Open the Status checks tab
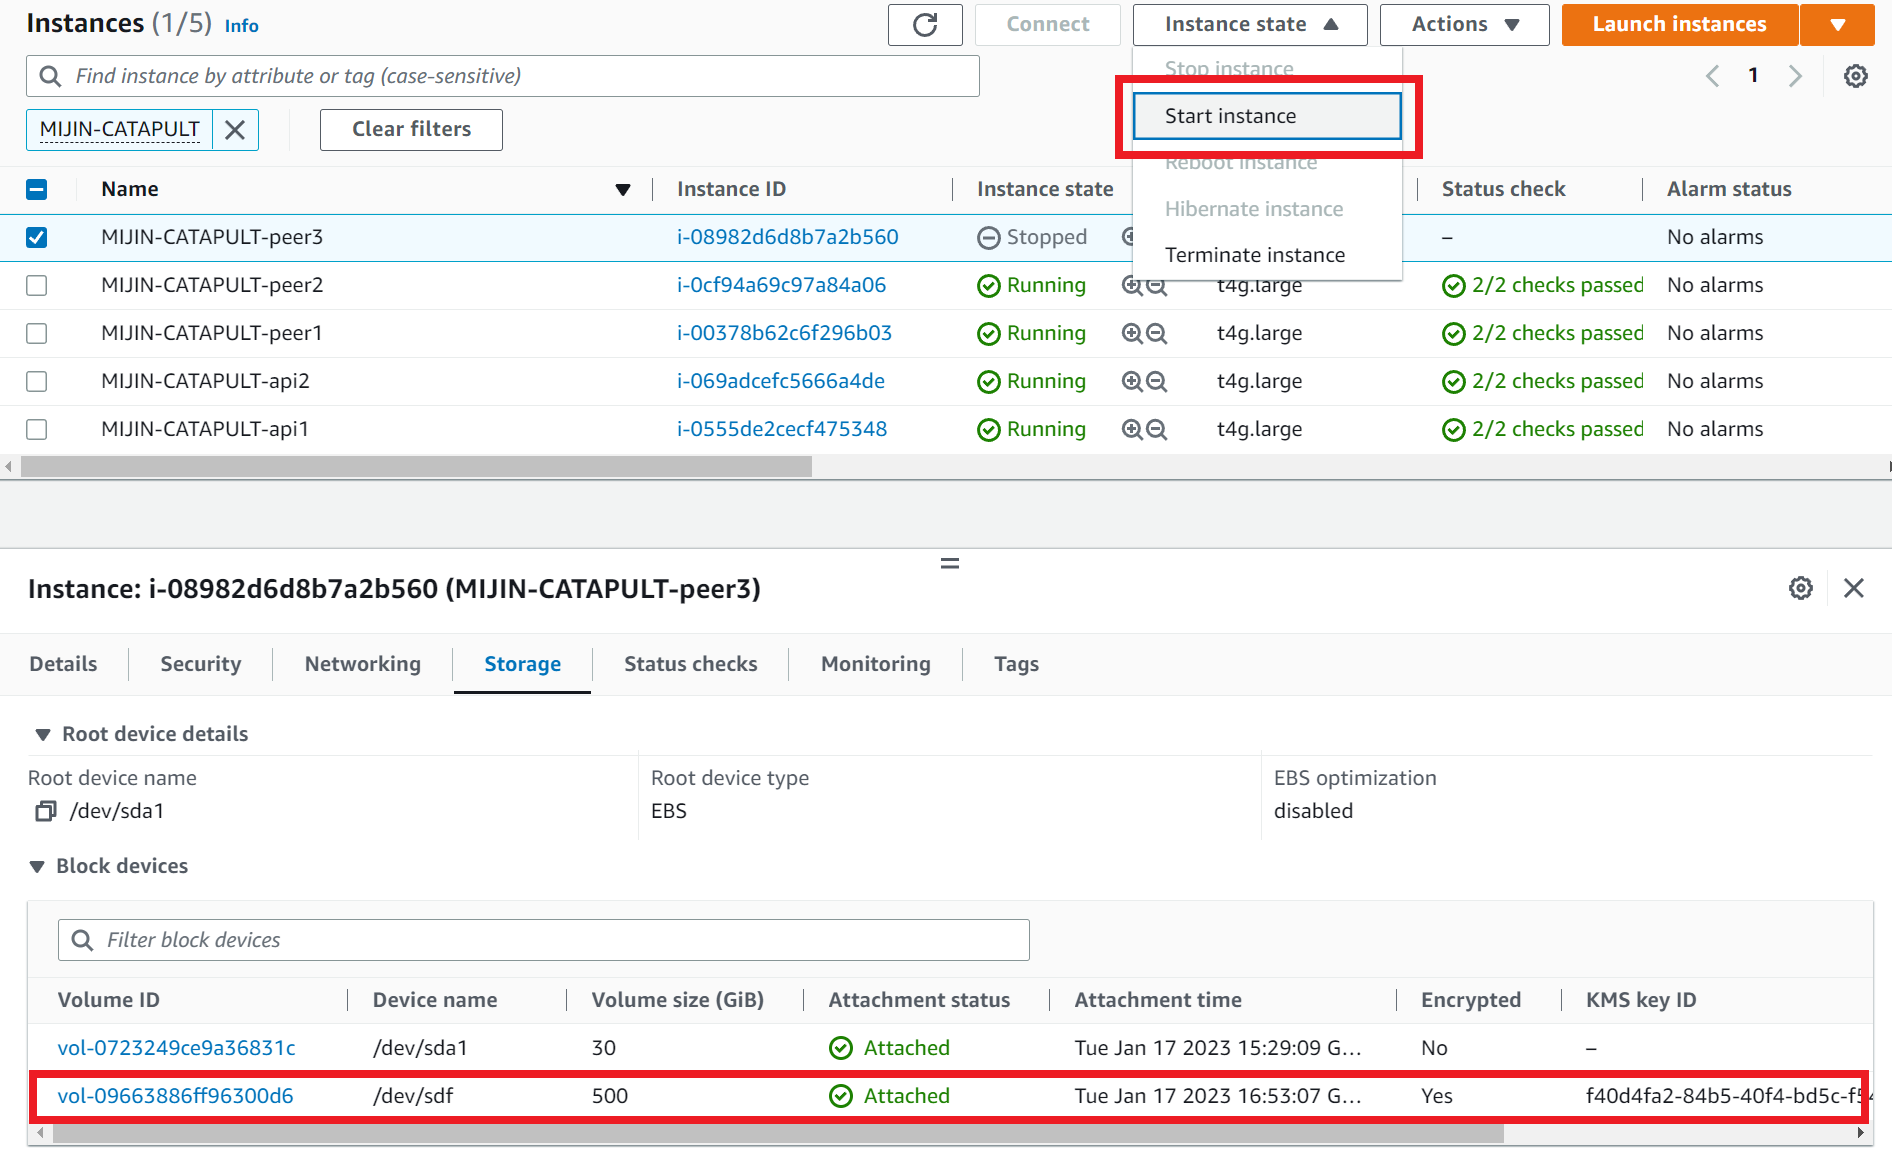 click(x=691, y=664)
